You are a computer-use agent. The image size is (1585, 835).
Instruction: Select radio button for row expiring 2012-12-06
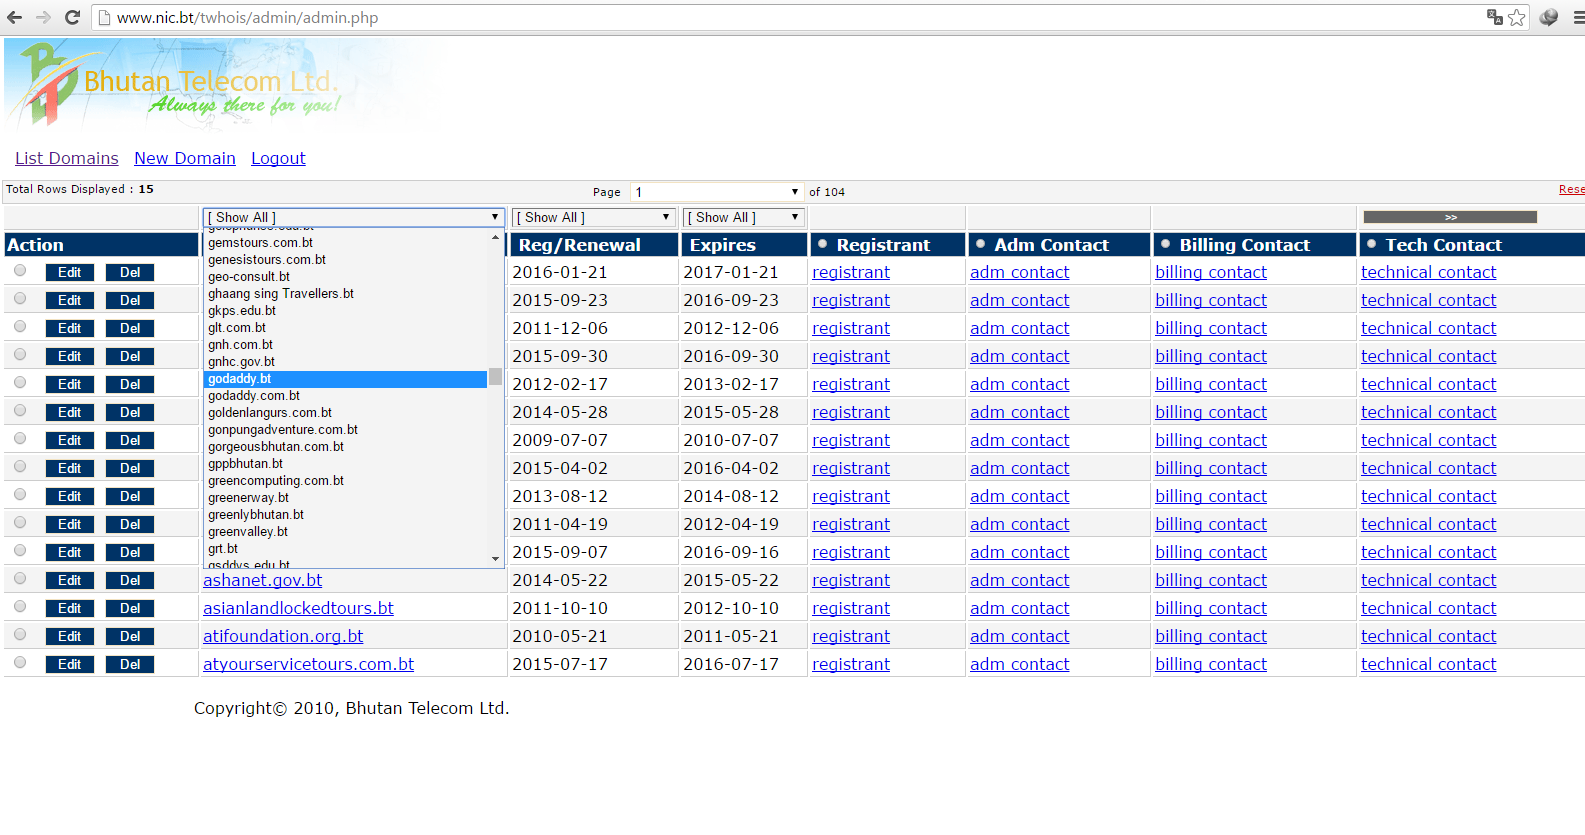(20, 327)
